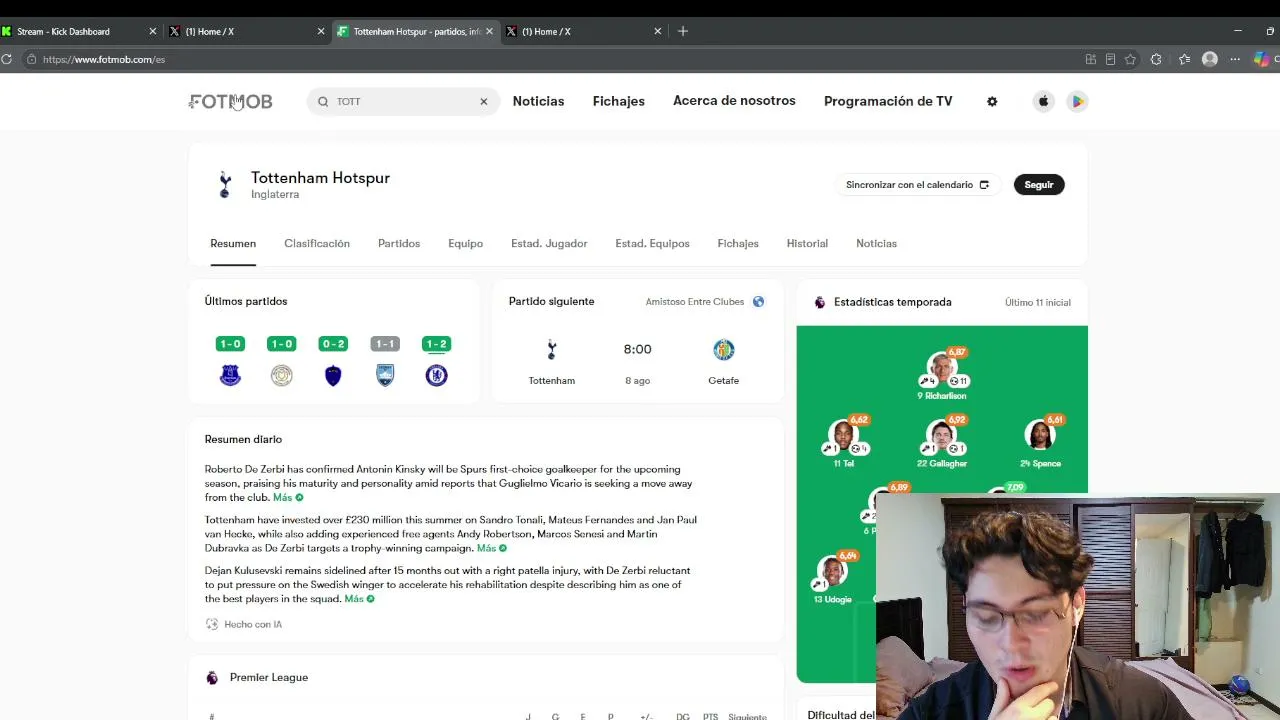This screenshot has height=720, width=1280.
Task: Click the globe icon beside Amistoso Entre Clubes
Action: tap(758, 302)
